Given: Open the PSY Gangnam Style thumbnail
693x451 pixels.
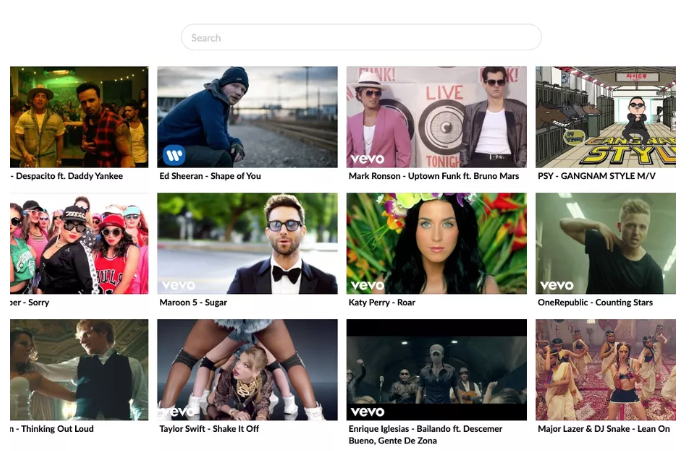Looking at the screenshot, I should click(x=605, y=117).
